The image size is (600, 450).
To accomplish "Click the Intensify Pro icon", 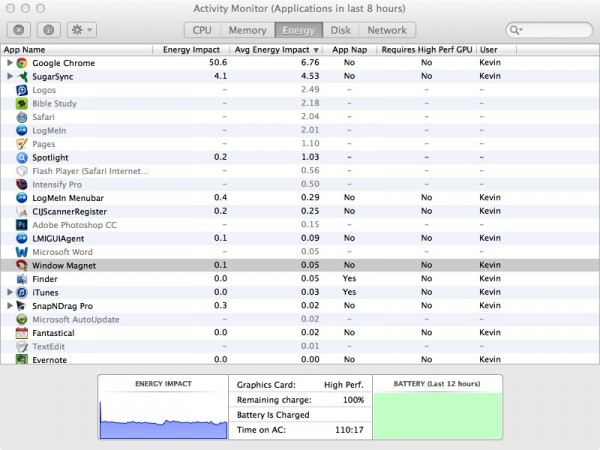I will click(x=22, y=184).
